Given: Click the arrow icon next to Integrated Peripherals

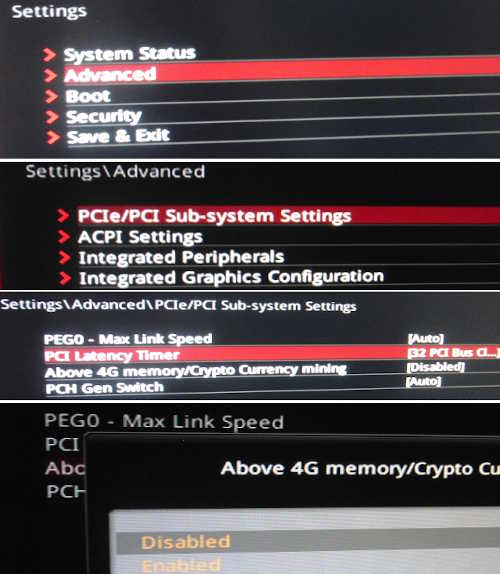Looking at the screenshot, I should (65, 257).
